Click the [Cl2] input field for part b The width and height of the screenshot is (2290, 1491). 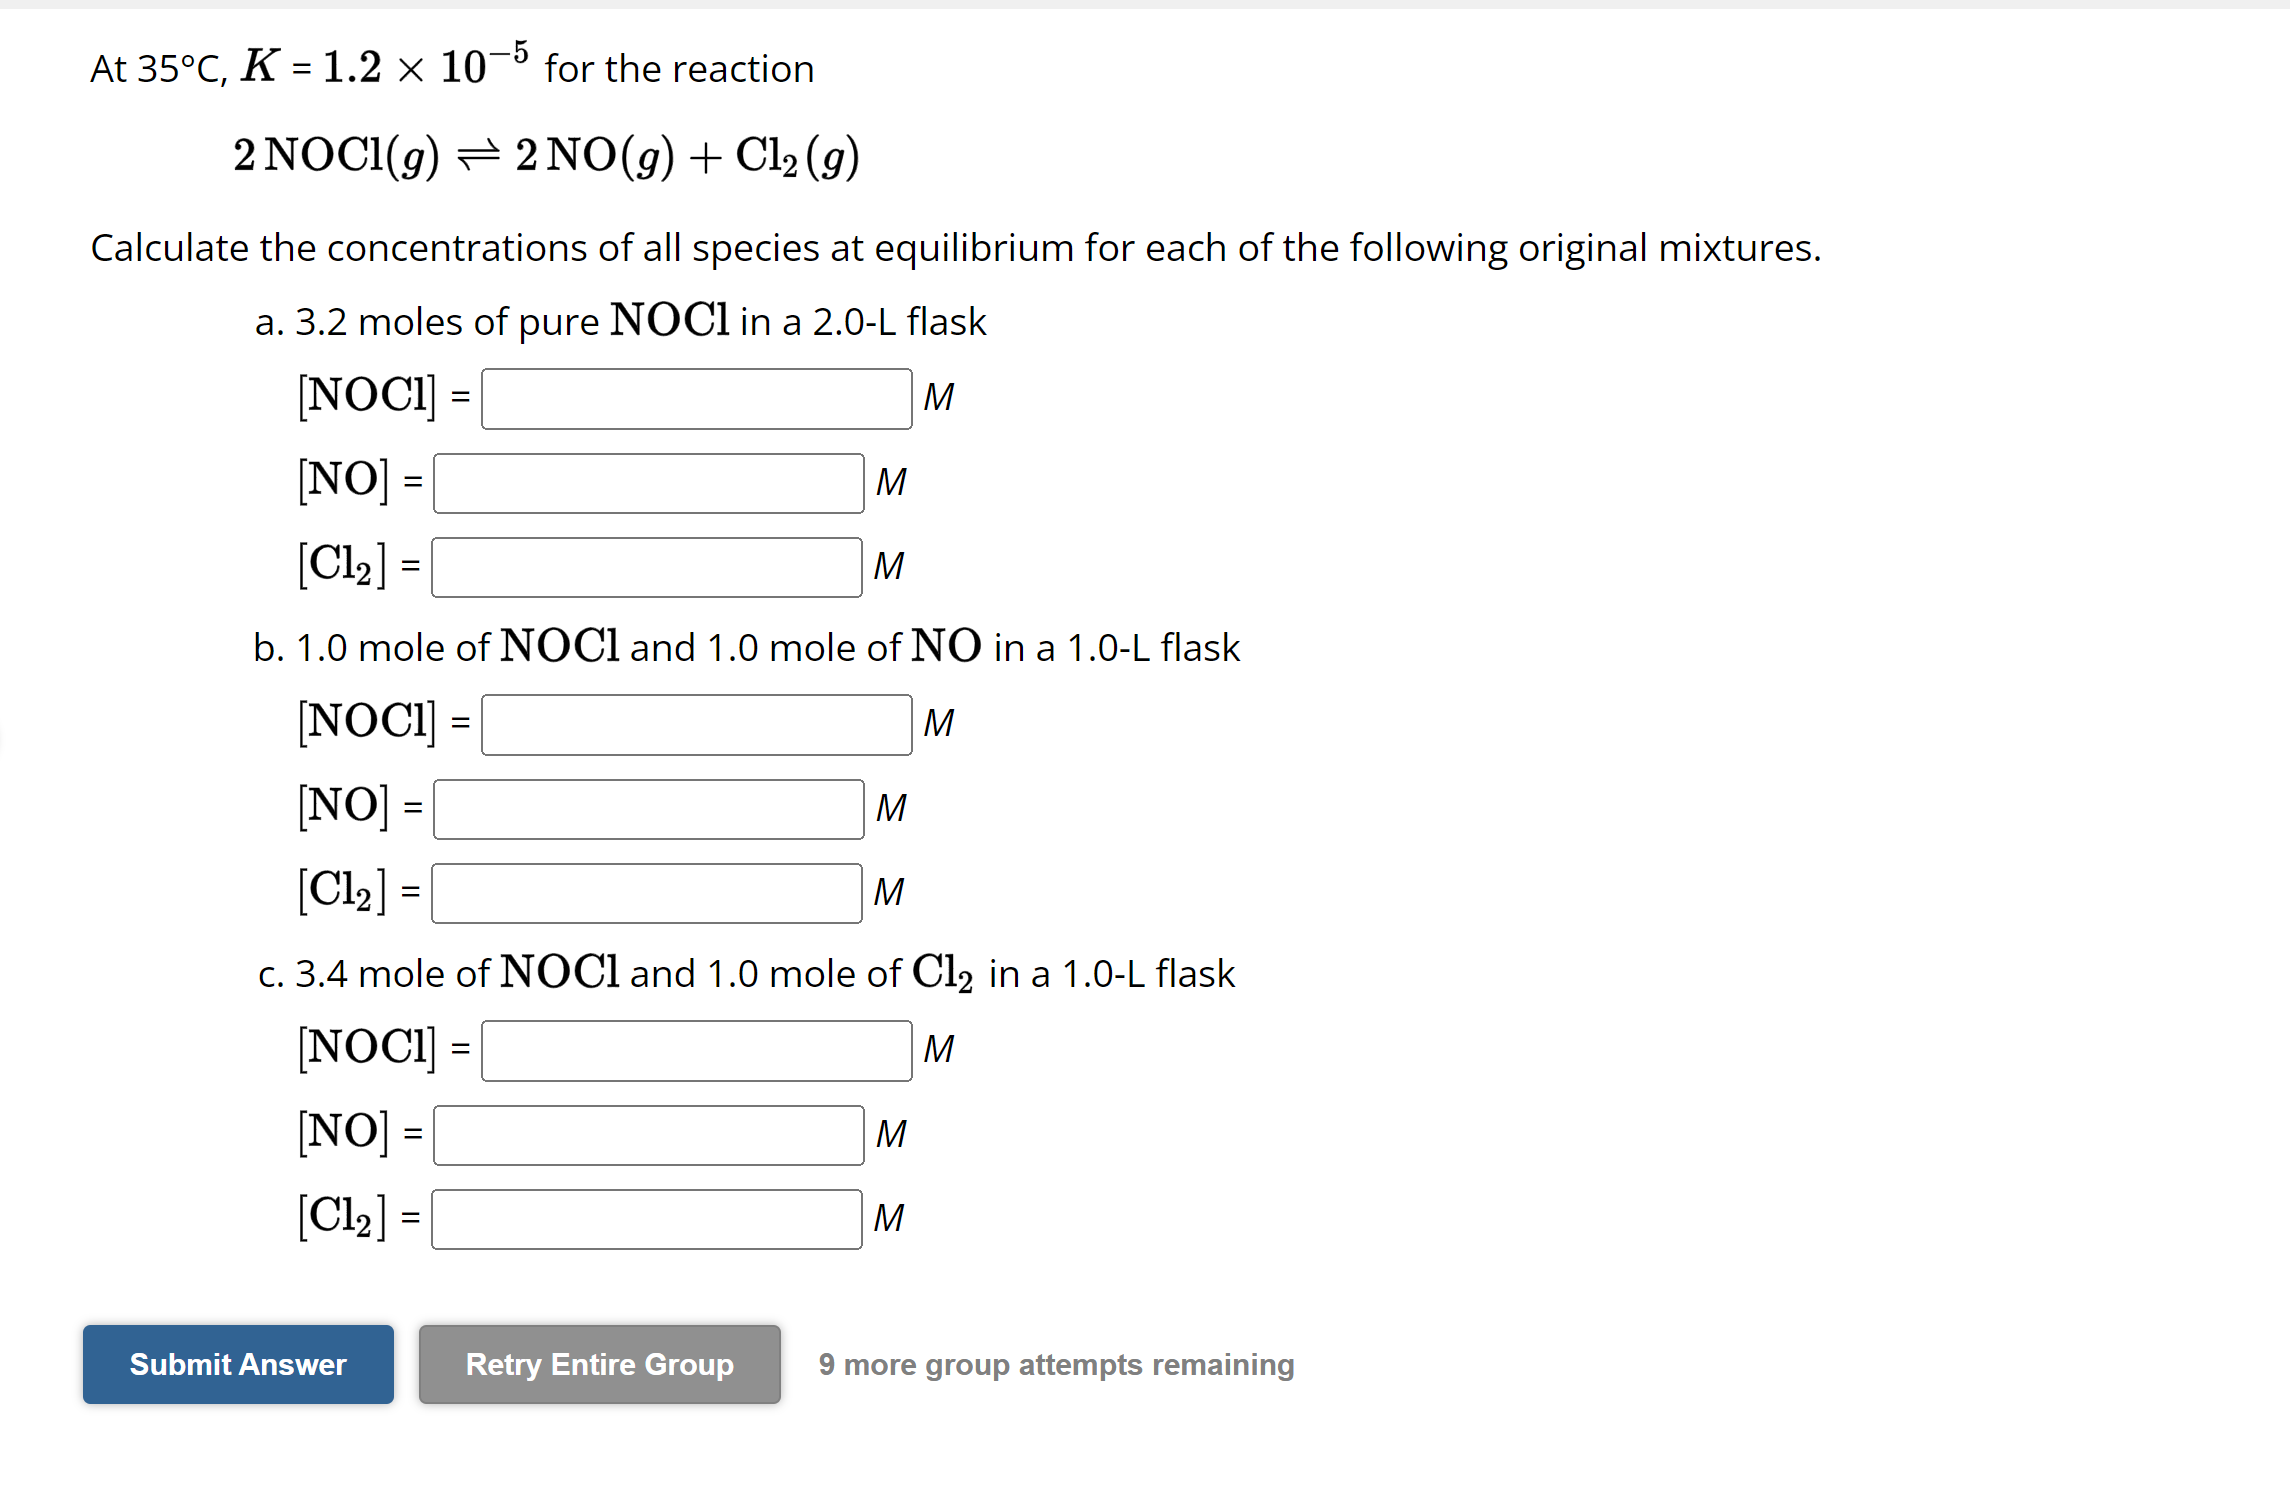pos(645,892)
